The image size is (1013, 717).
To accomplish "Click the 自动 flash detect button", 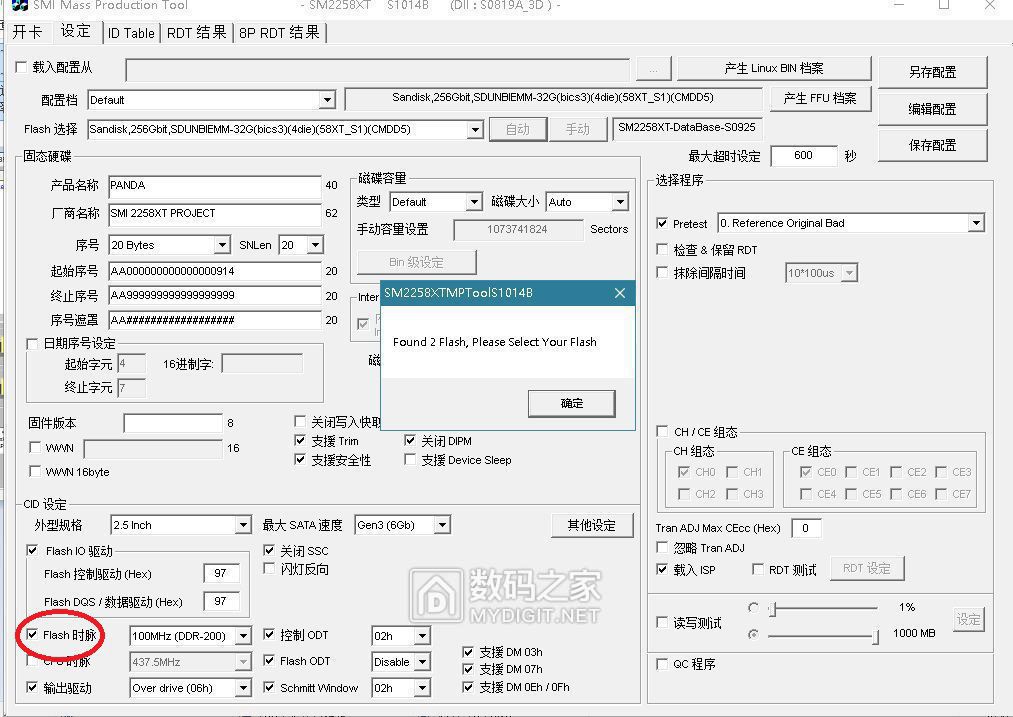I will tap(517, 129).
